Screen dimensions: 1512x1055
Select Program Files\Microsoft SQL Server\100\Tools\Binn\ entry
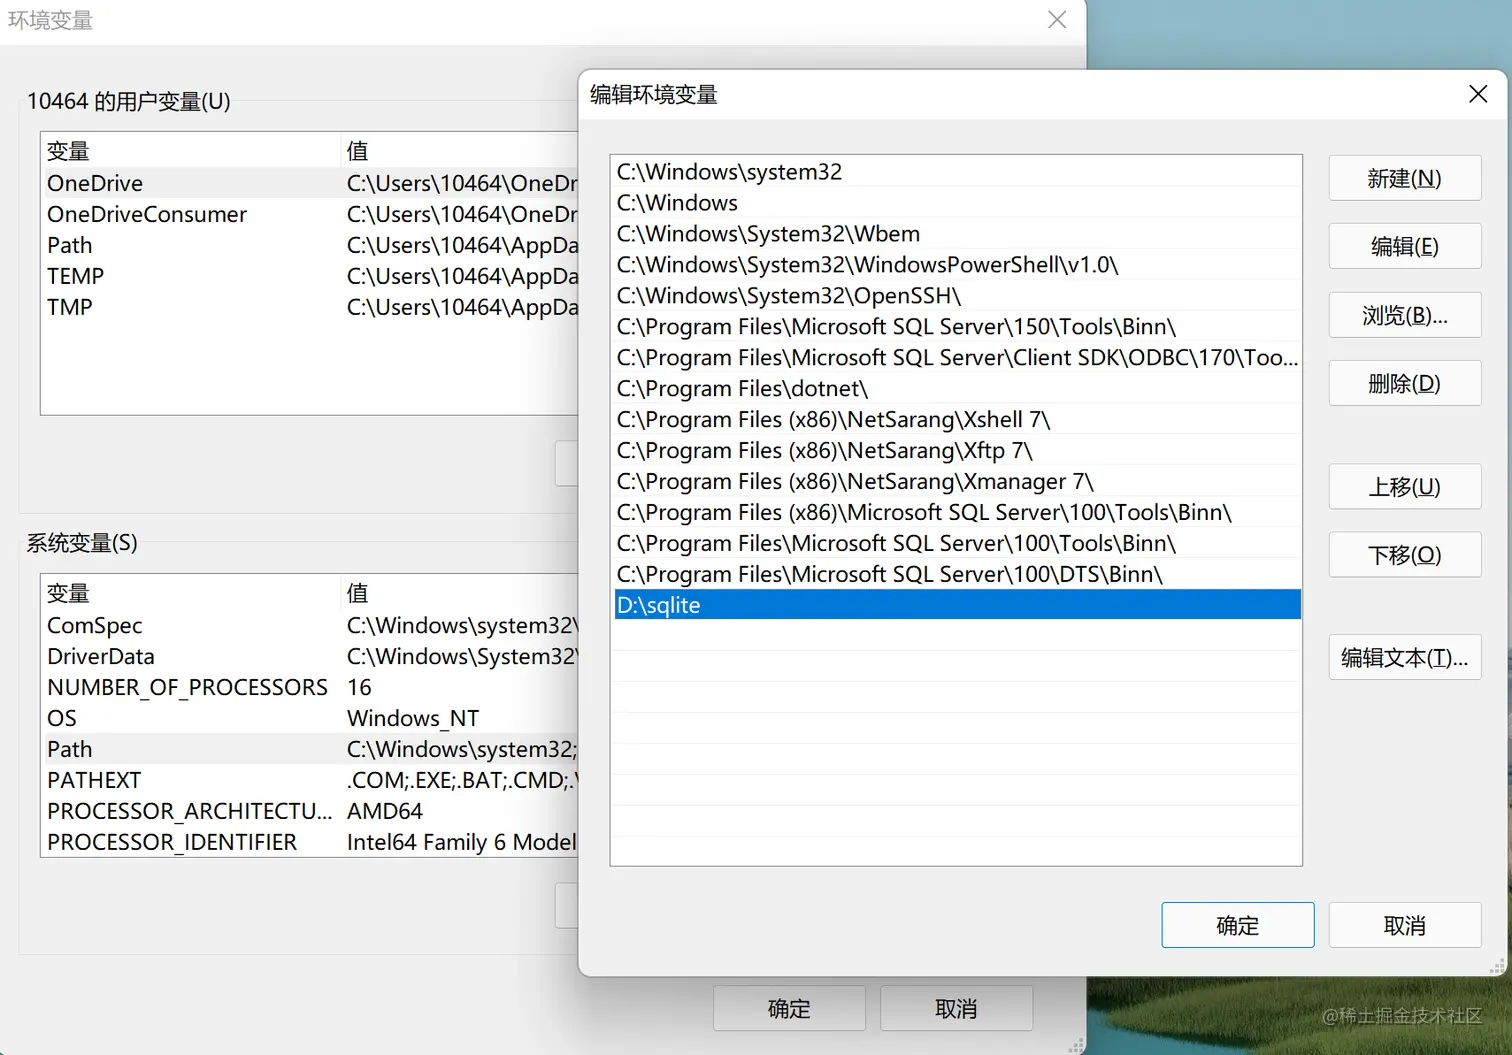coord(957,544)
